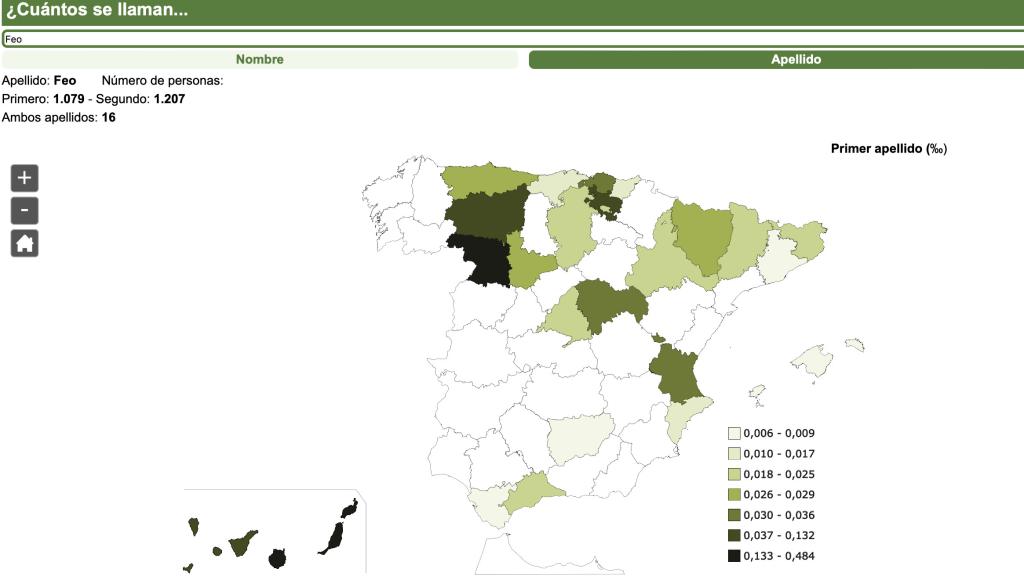
Task: Select the Girona province in the northeast
Action: [x=805, y=240]
